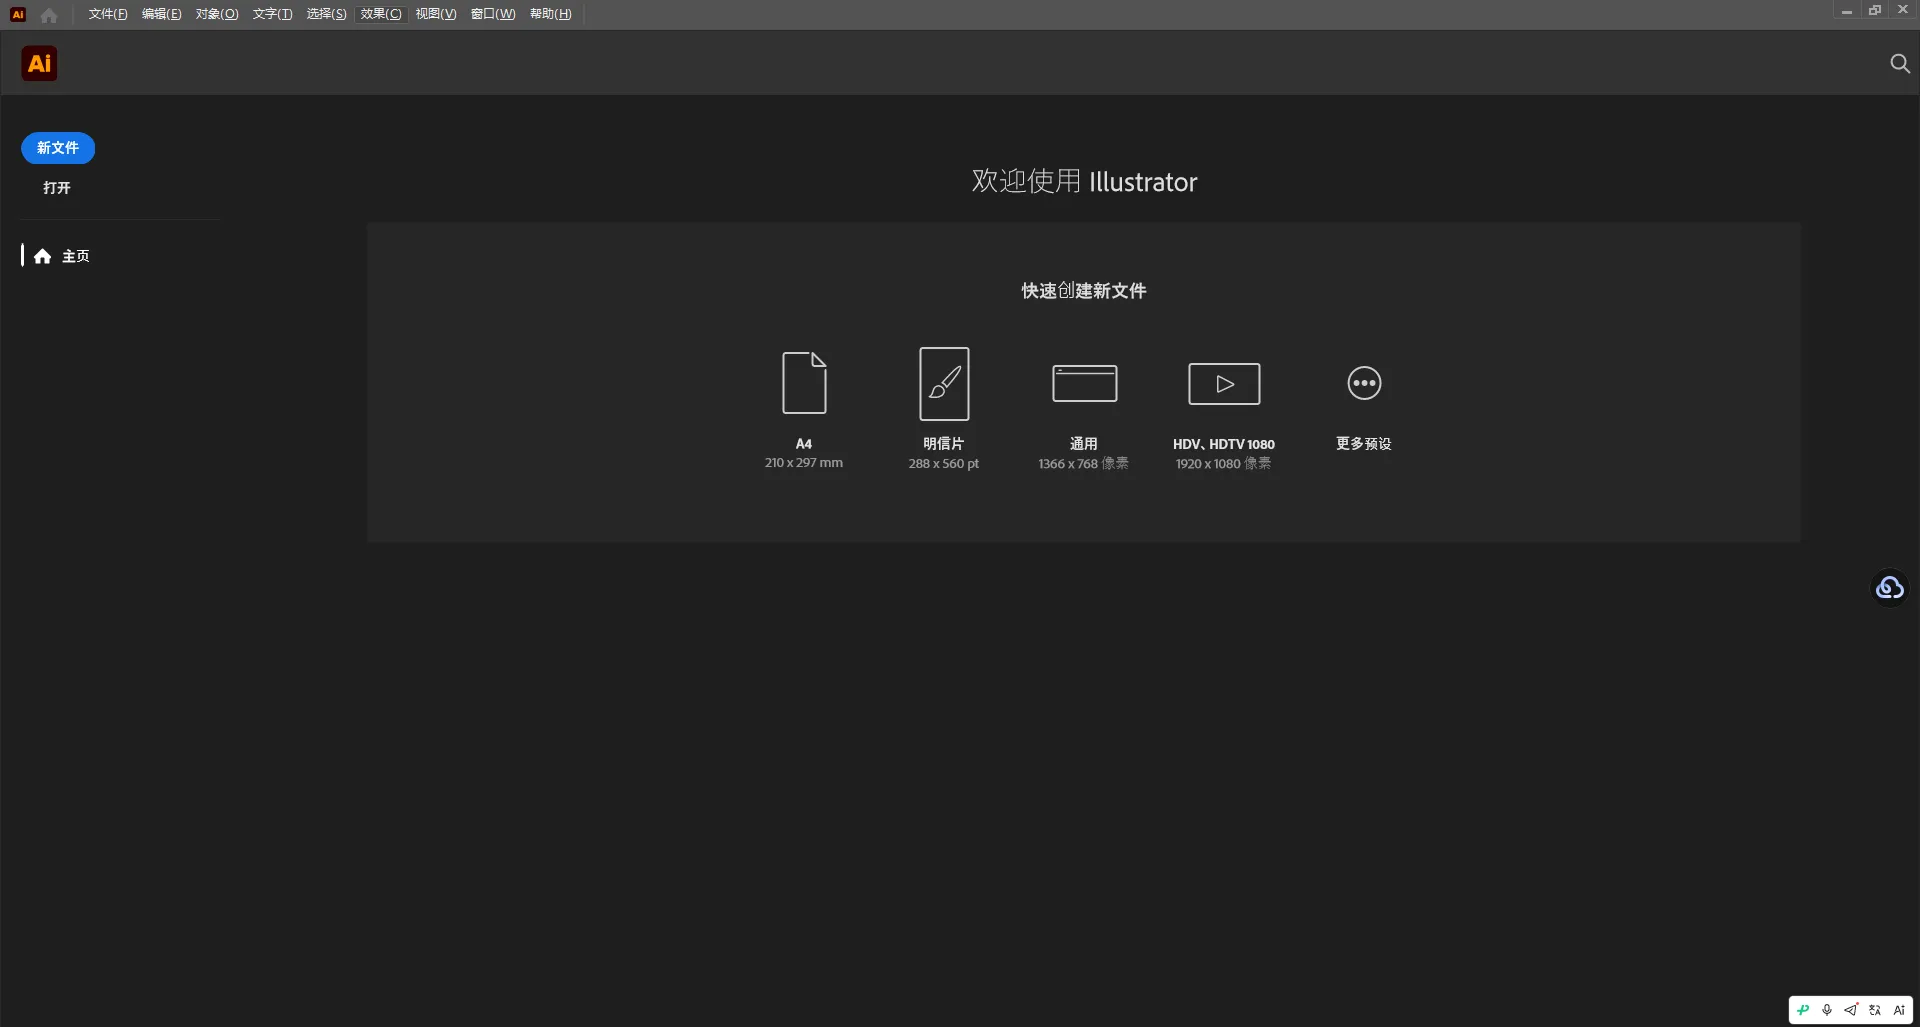The width and height of the screenshot is (1920, 1027).
Task: Open the 选择(S) menu
Action: coord(326,14)
